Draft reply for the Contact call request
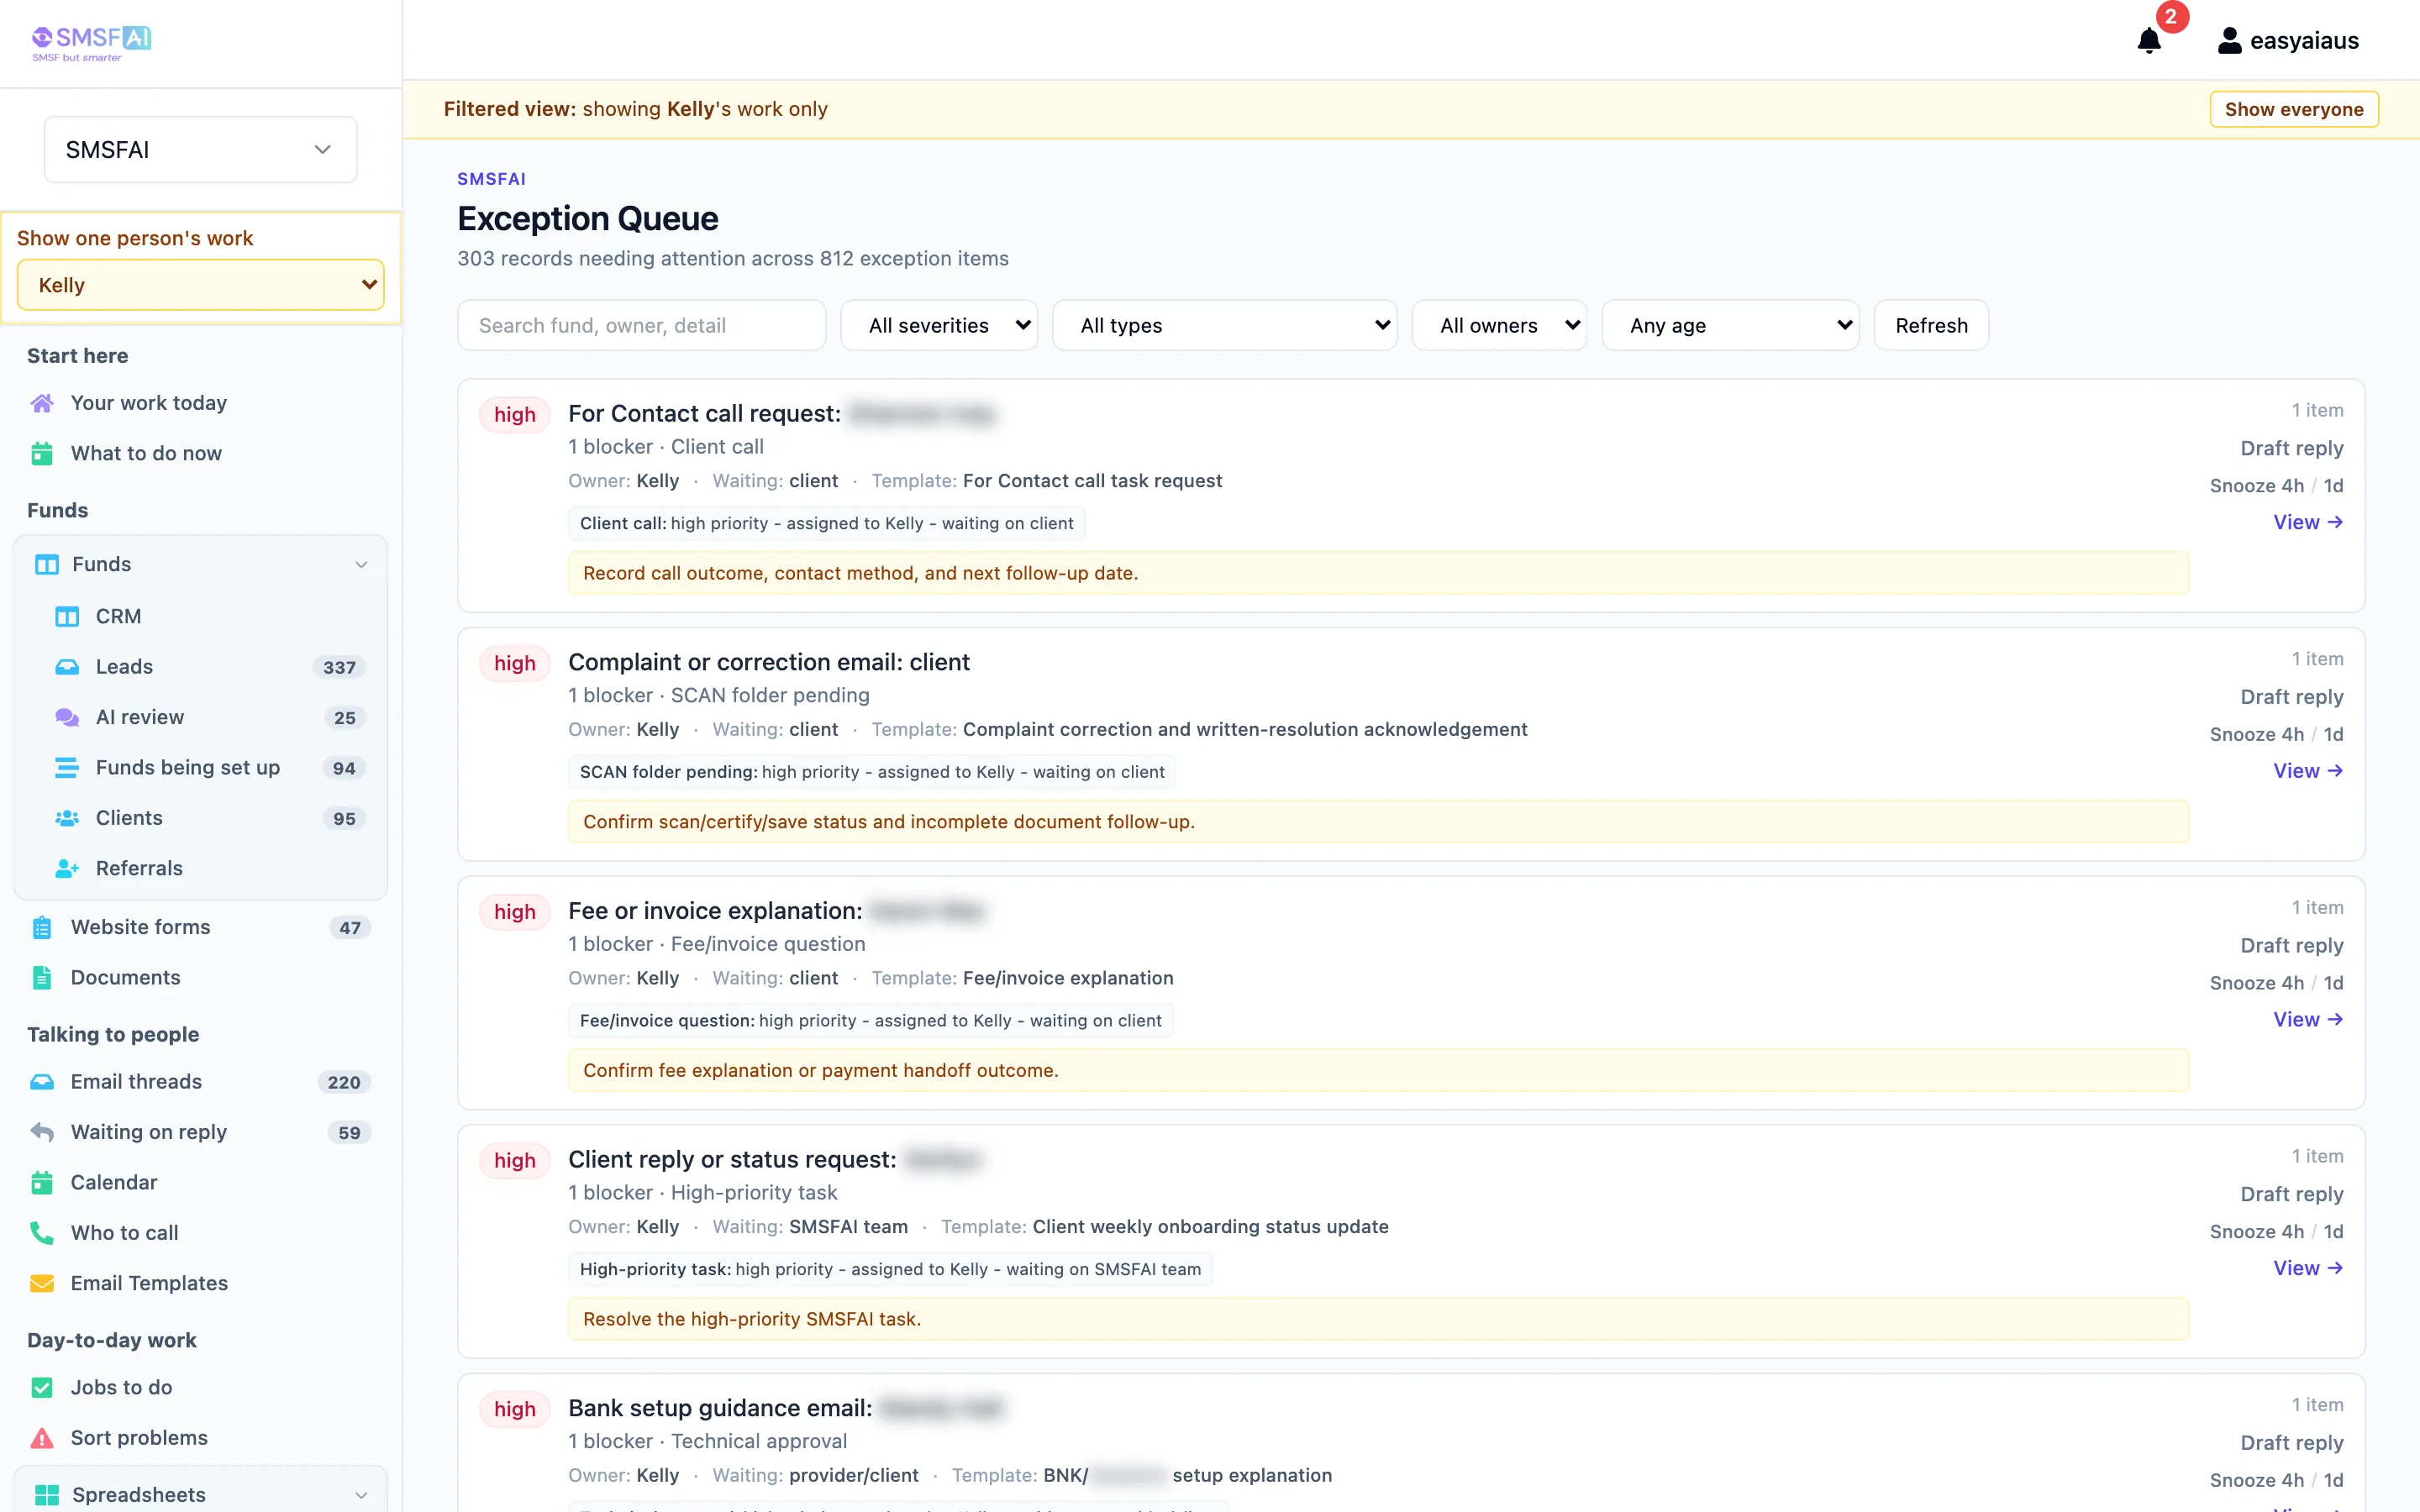2420x1512 pixels. tap(2291, 448)
